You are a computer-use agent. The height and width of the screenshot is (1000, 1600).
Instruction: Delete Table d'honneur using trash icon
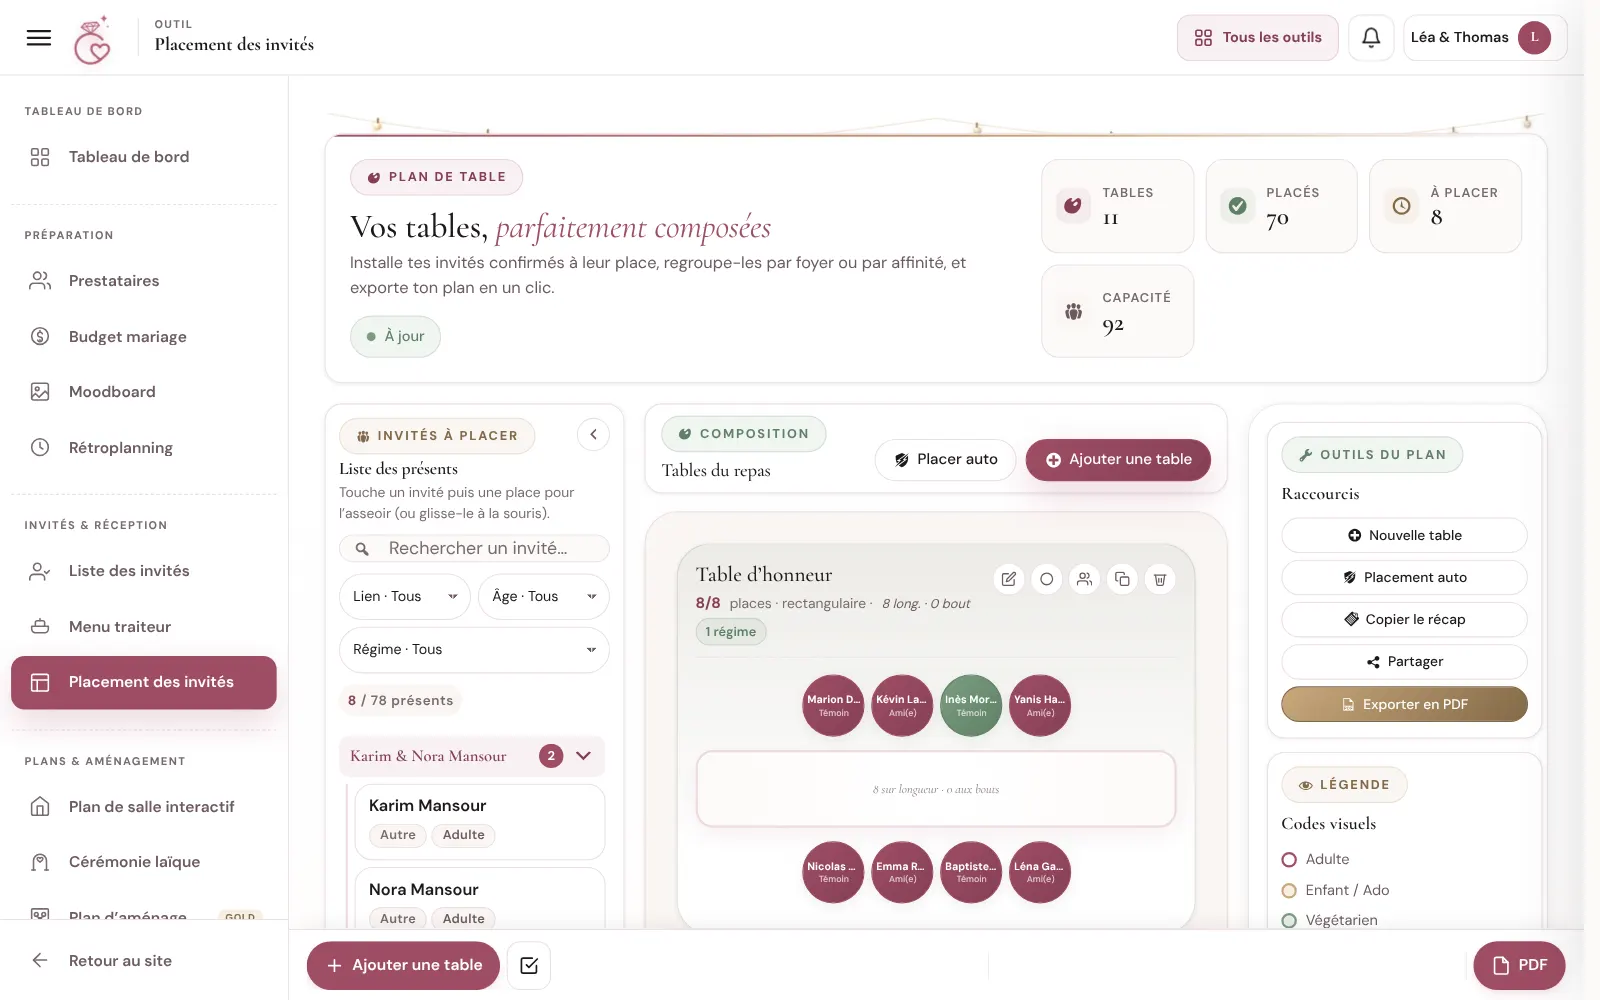point(1160,579)
